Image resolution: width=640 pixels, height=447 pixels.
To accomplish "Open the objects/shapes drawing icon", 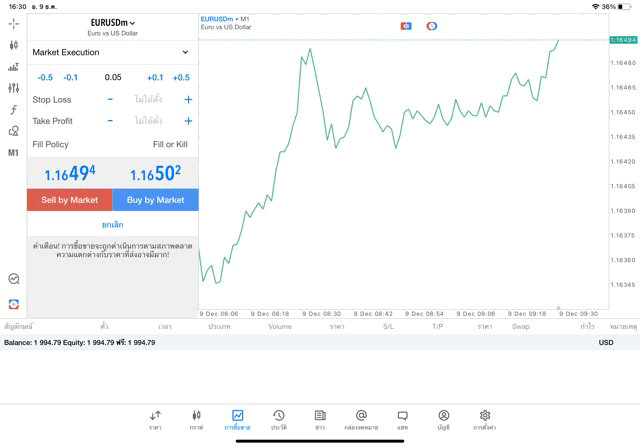I will pyautogui.click(x=13, y=131).
